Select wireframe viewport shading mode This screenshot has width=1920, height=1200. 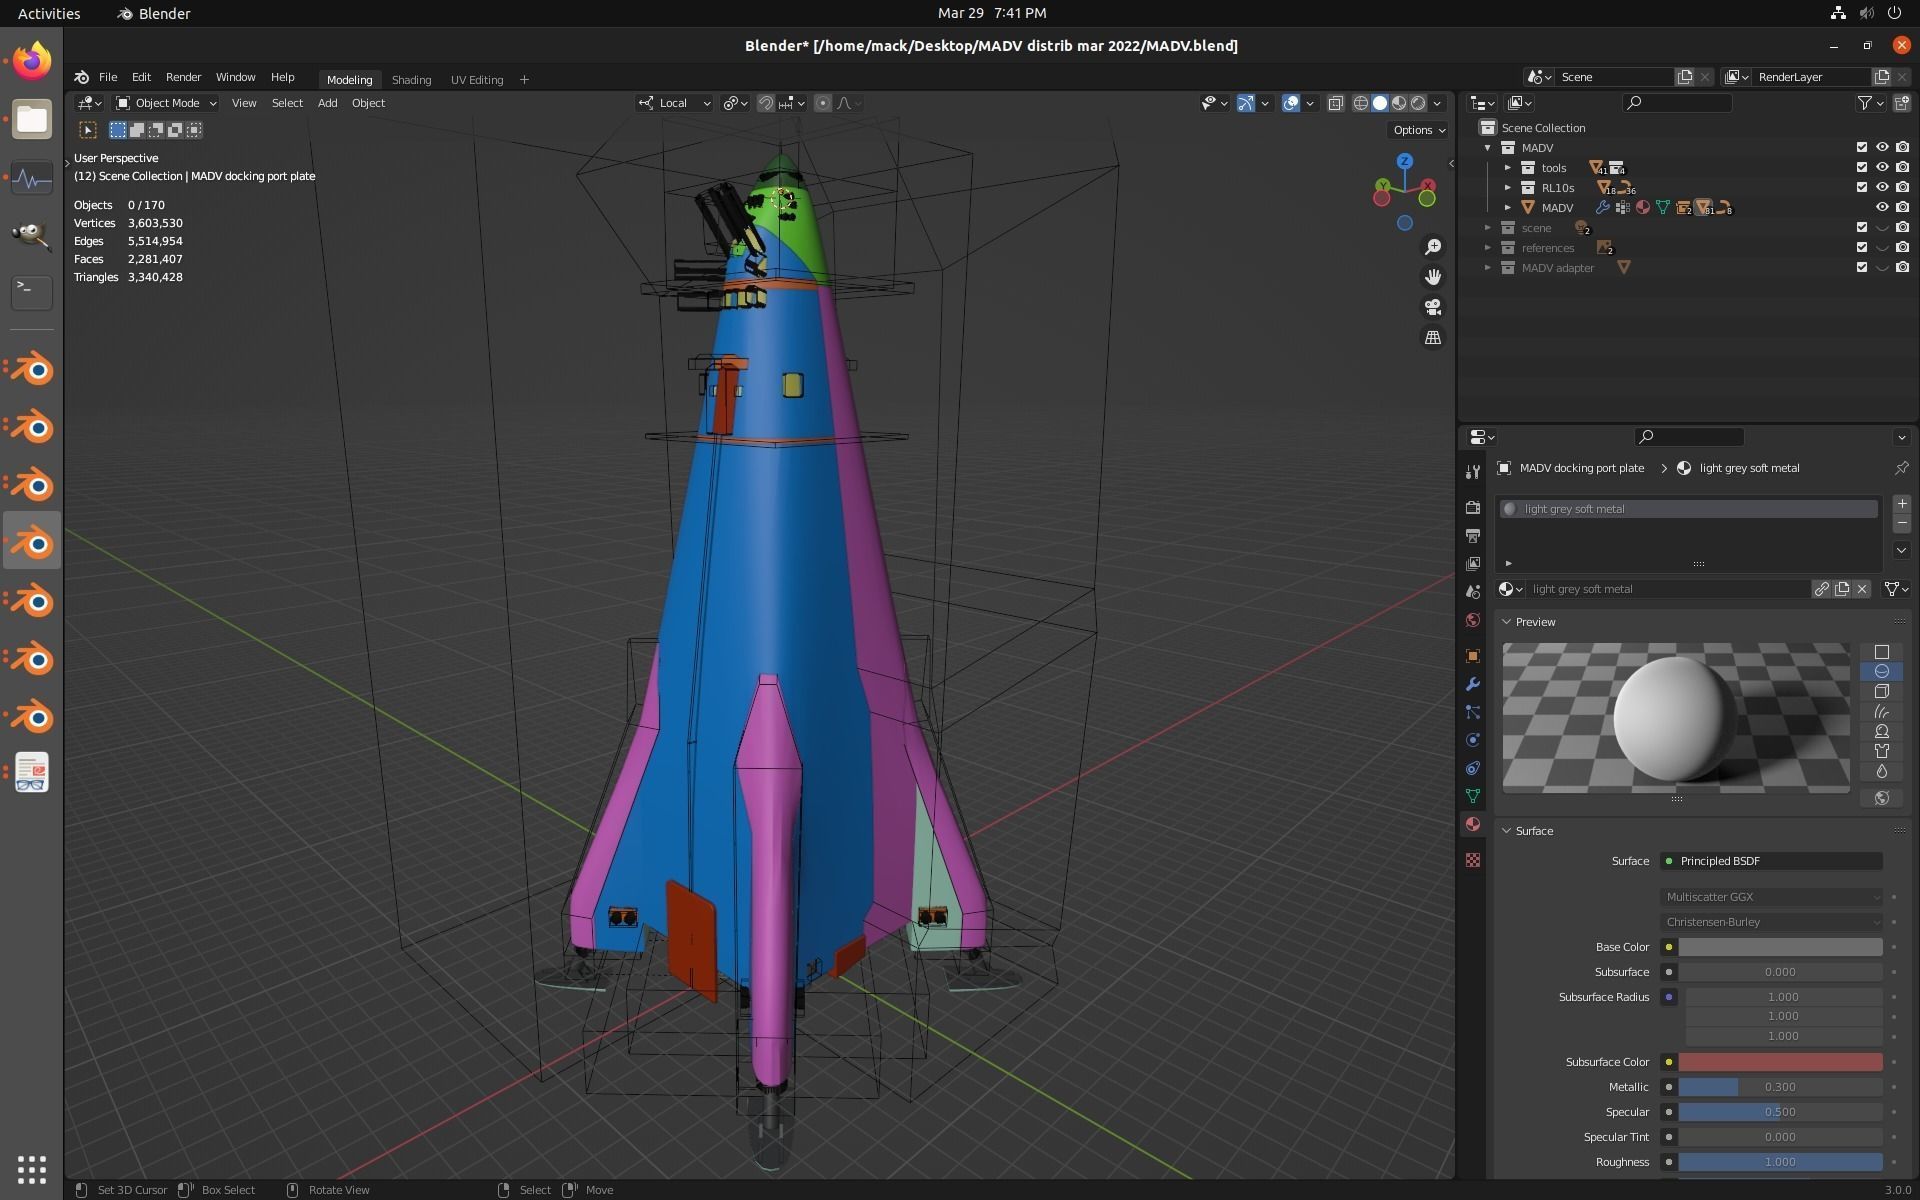[1361, 103]
